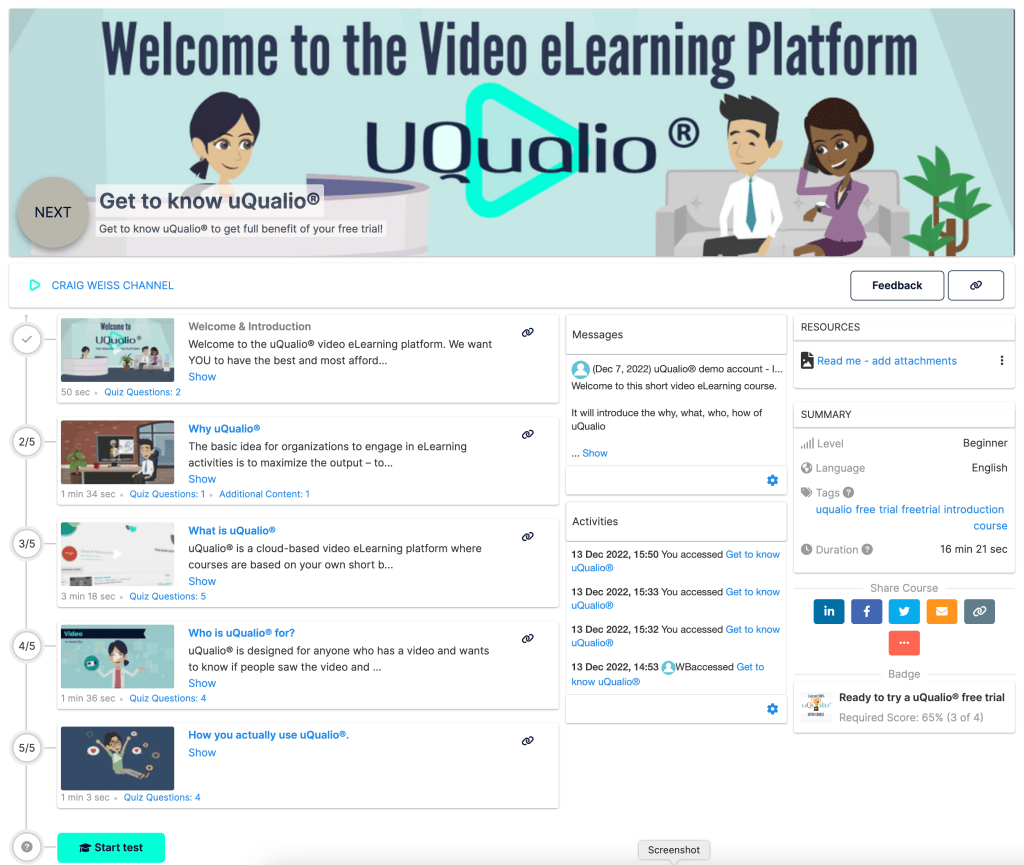
Task: Open the Craig Weiss Channel link
Action: coord(112,286)
